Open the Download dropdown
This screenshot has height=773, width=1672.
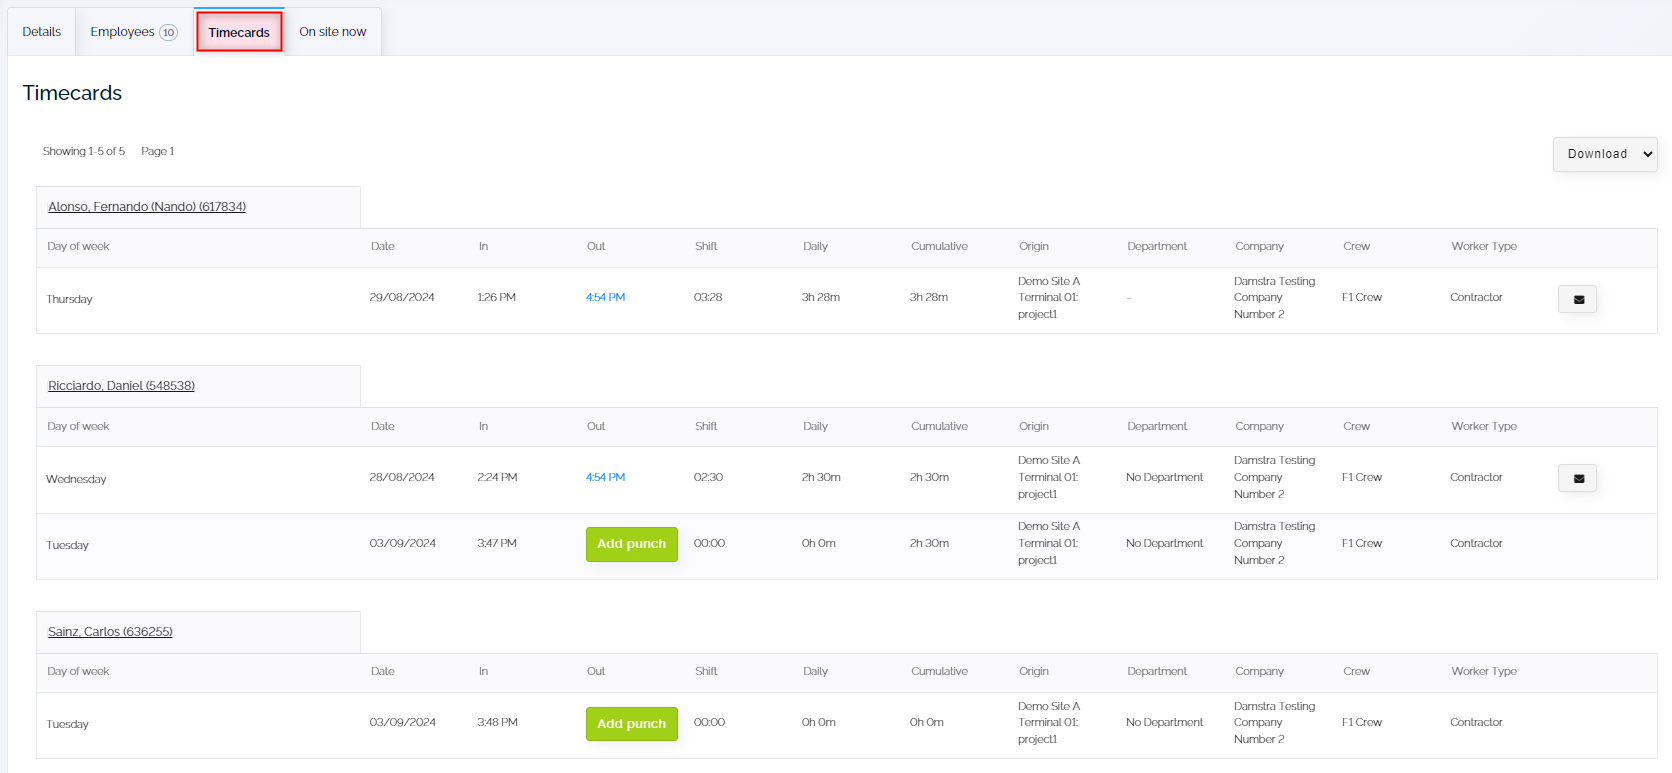pyautogui.click(x=1605, y=154)
